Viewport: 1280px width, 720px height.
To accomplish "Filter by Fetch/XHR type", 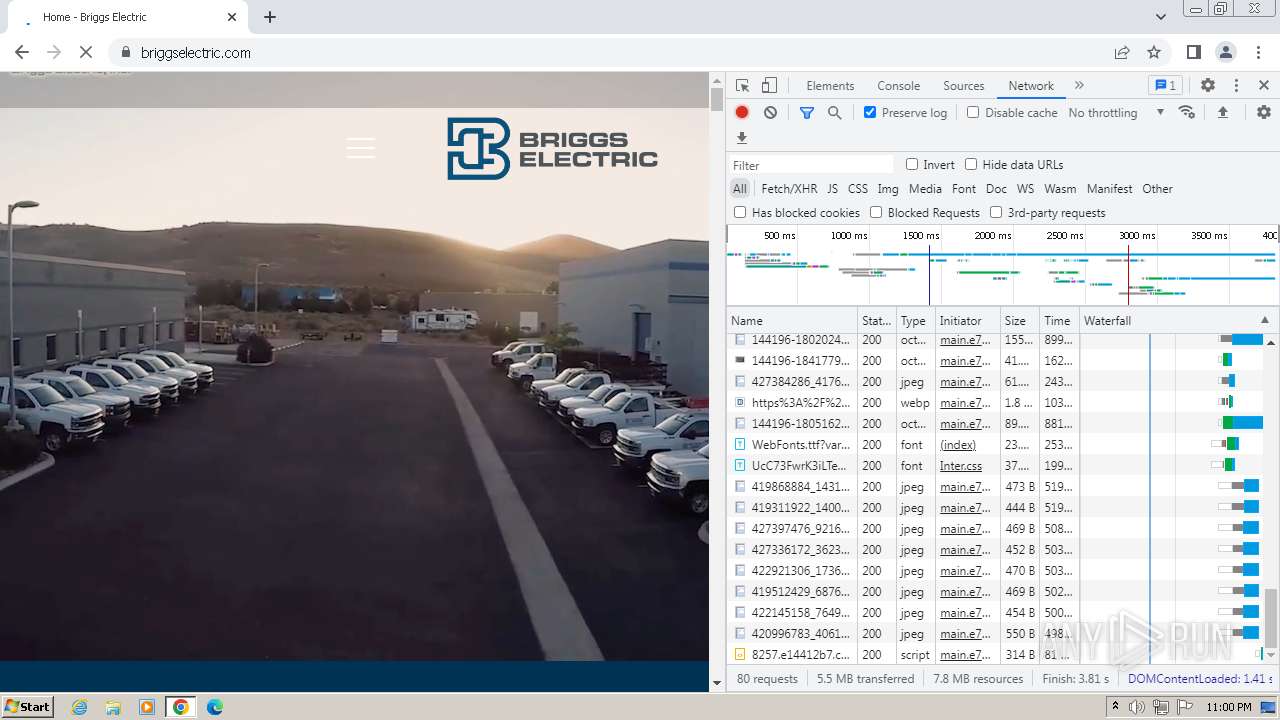I will click(x=789, y=189).
